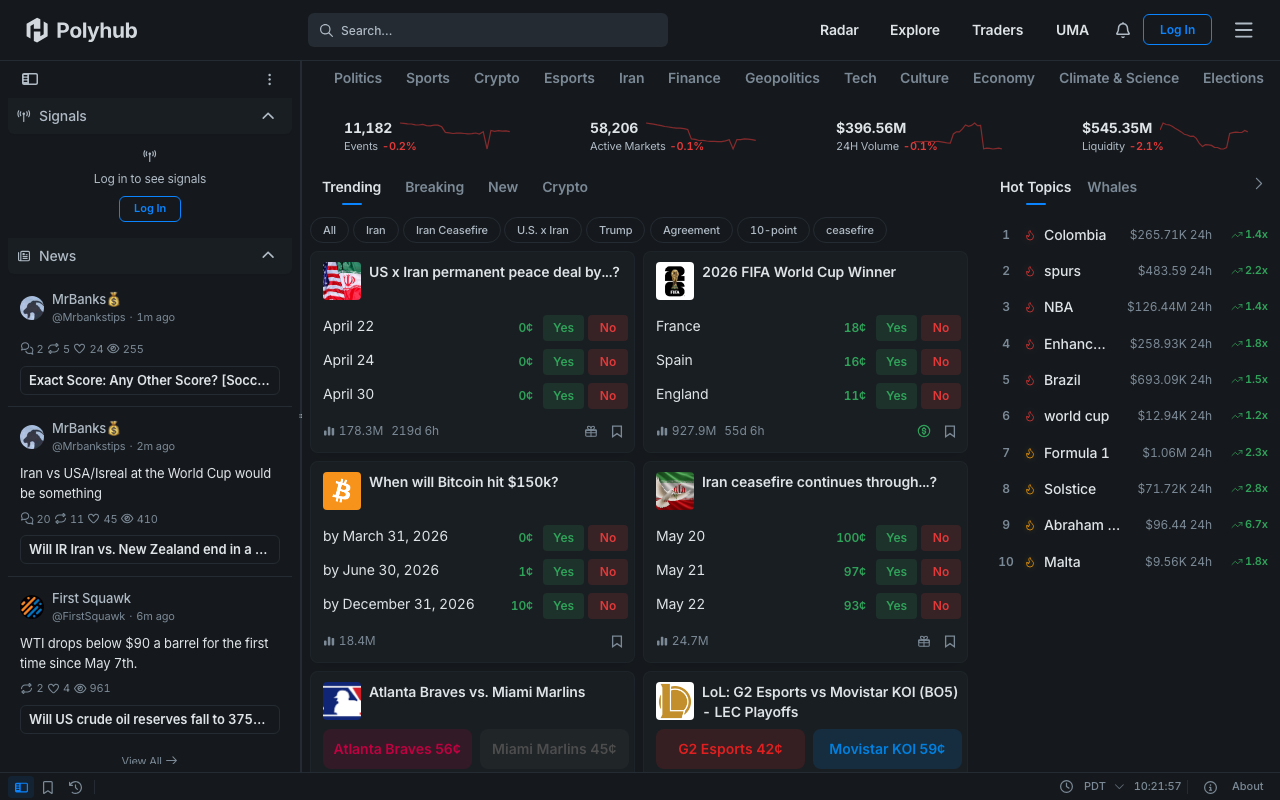
Task: Open the Traders nav item
Action: tap(998, 30)
